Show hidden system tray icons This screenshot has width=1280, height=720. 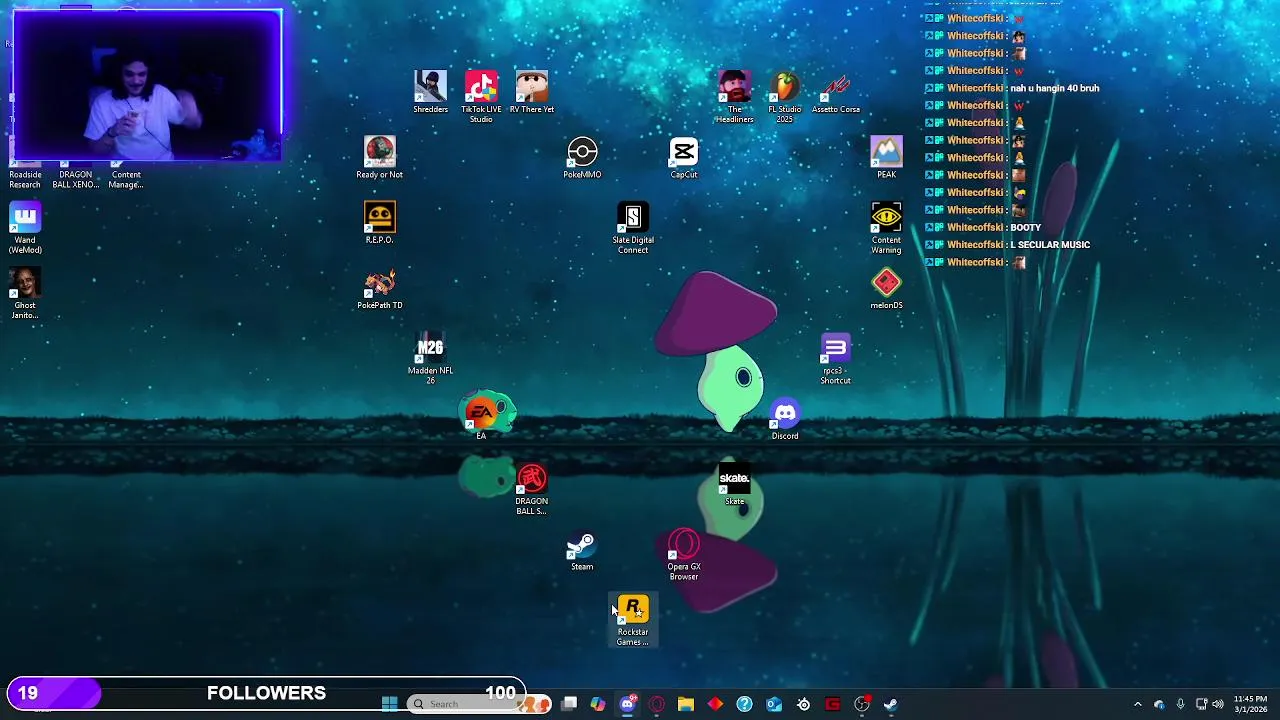coord(1137,704)
